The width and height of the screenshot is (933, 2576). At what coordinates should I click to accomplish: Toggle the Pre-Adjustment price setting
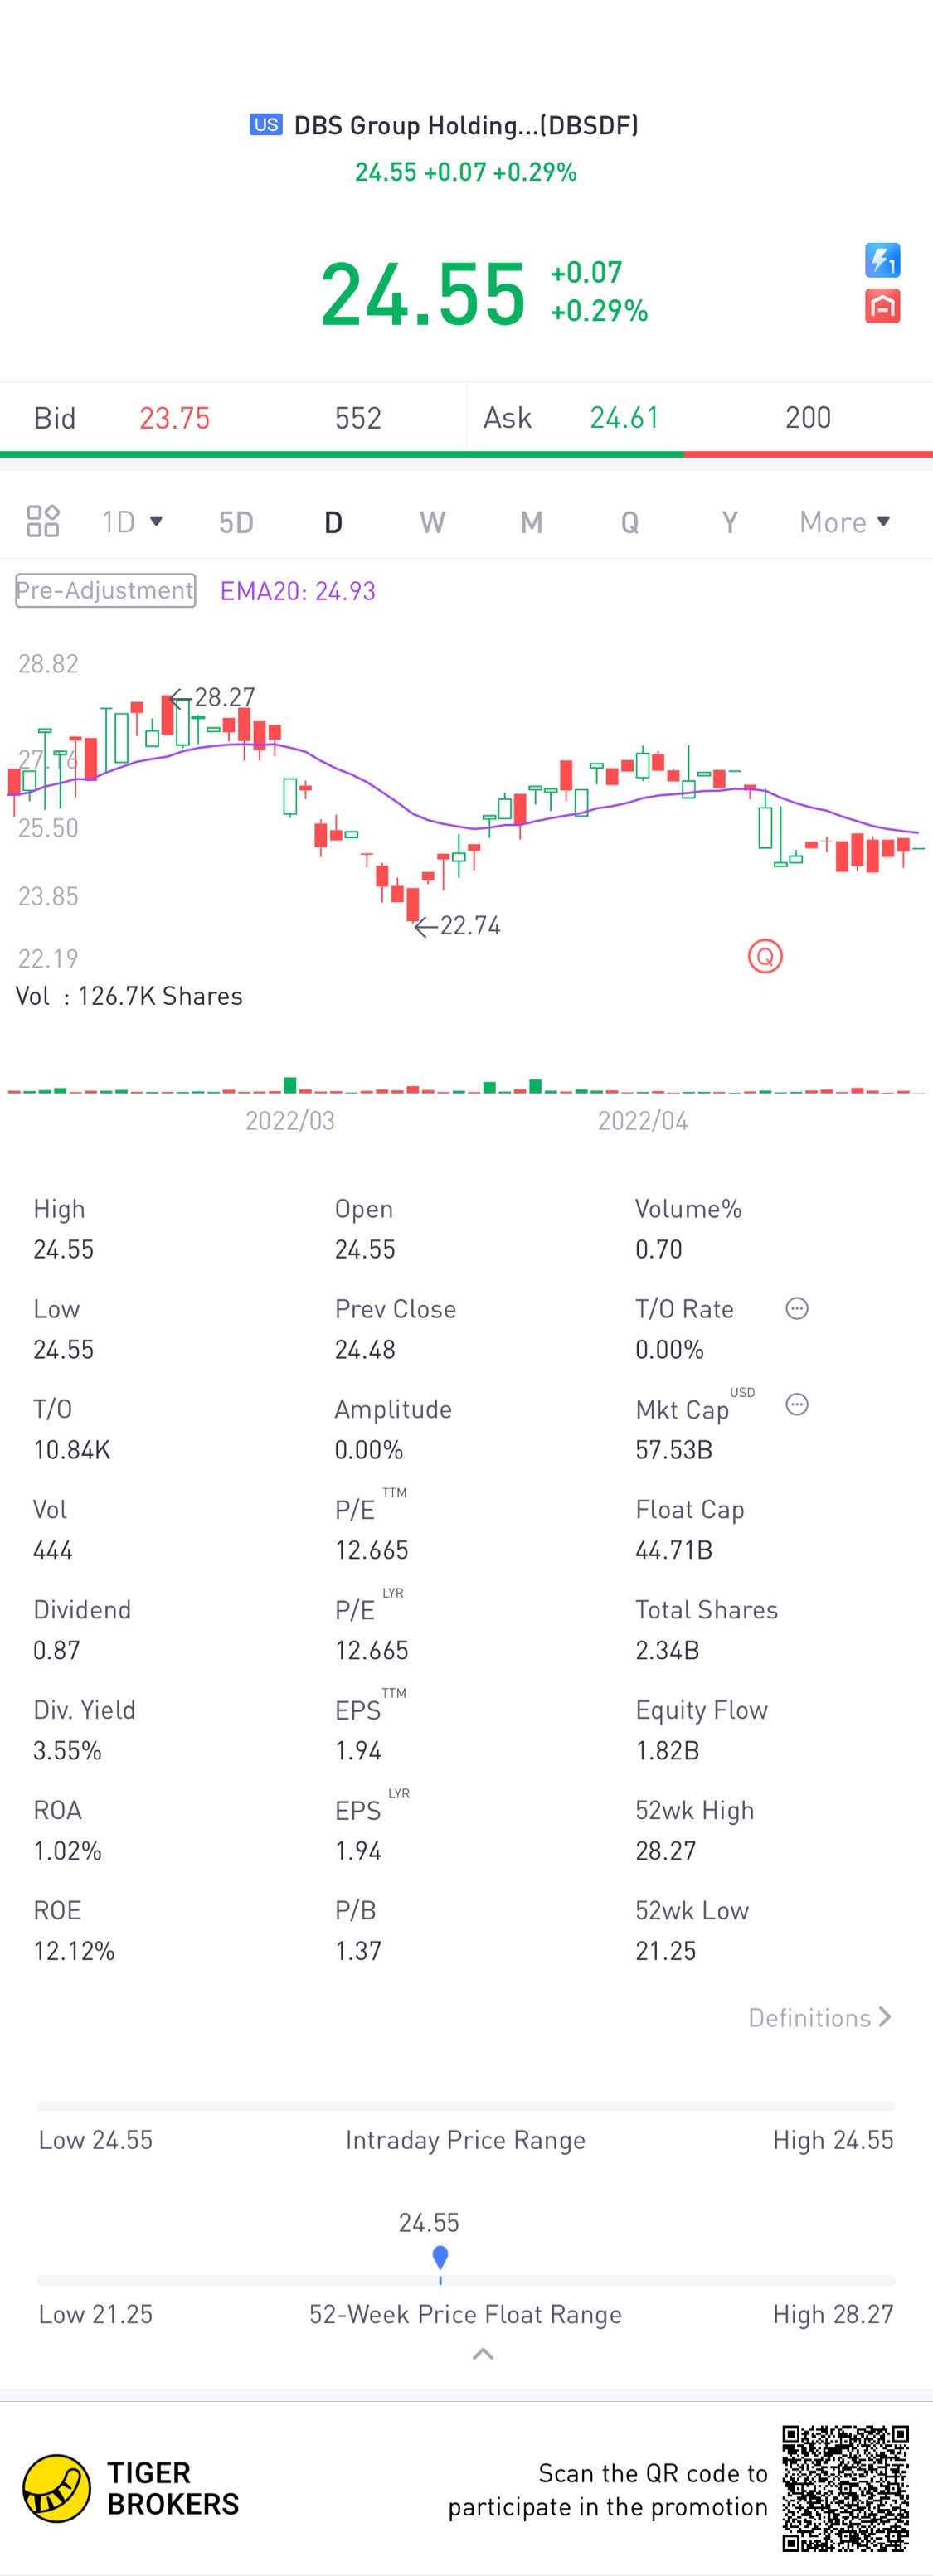[105, 590]
